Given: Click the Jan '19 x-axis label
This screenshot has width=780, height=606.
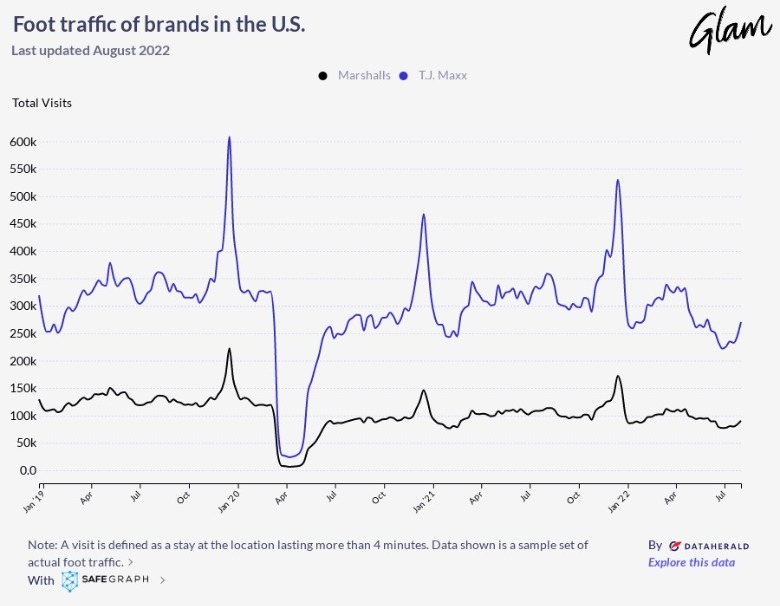Looking at the screenshot, I should [x=36, y=499].
